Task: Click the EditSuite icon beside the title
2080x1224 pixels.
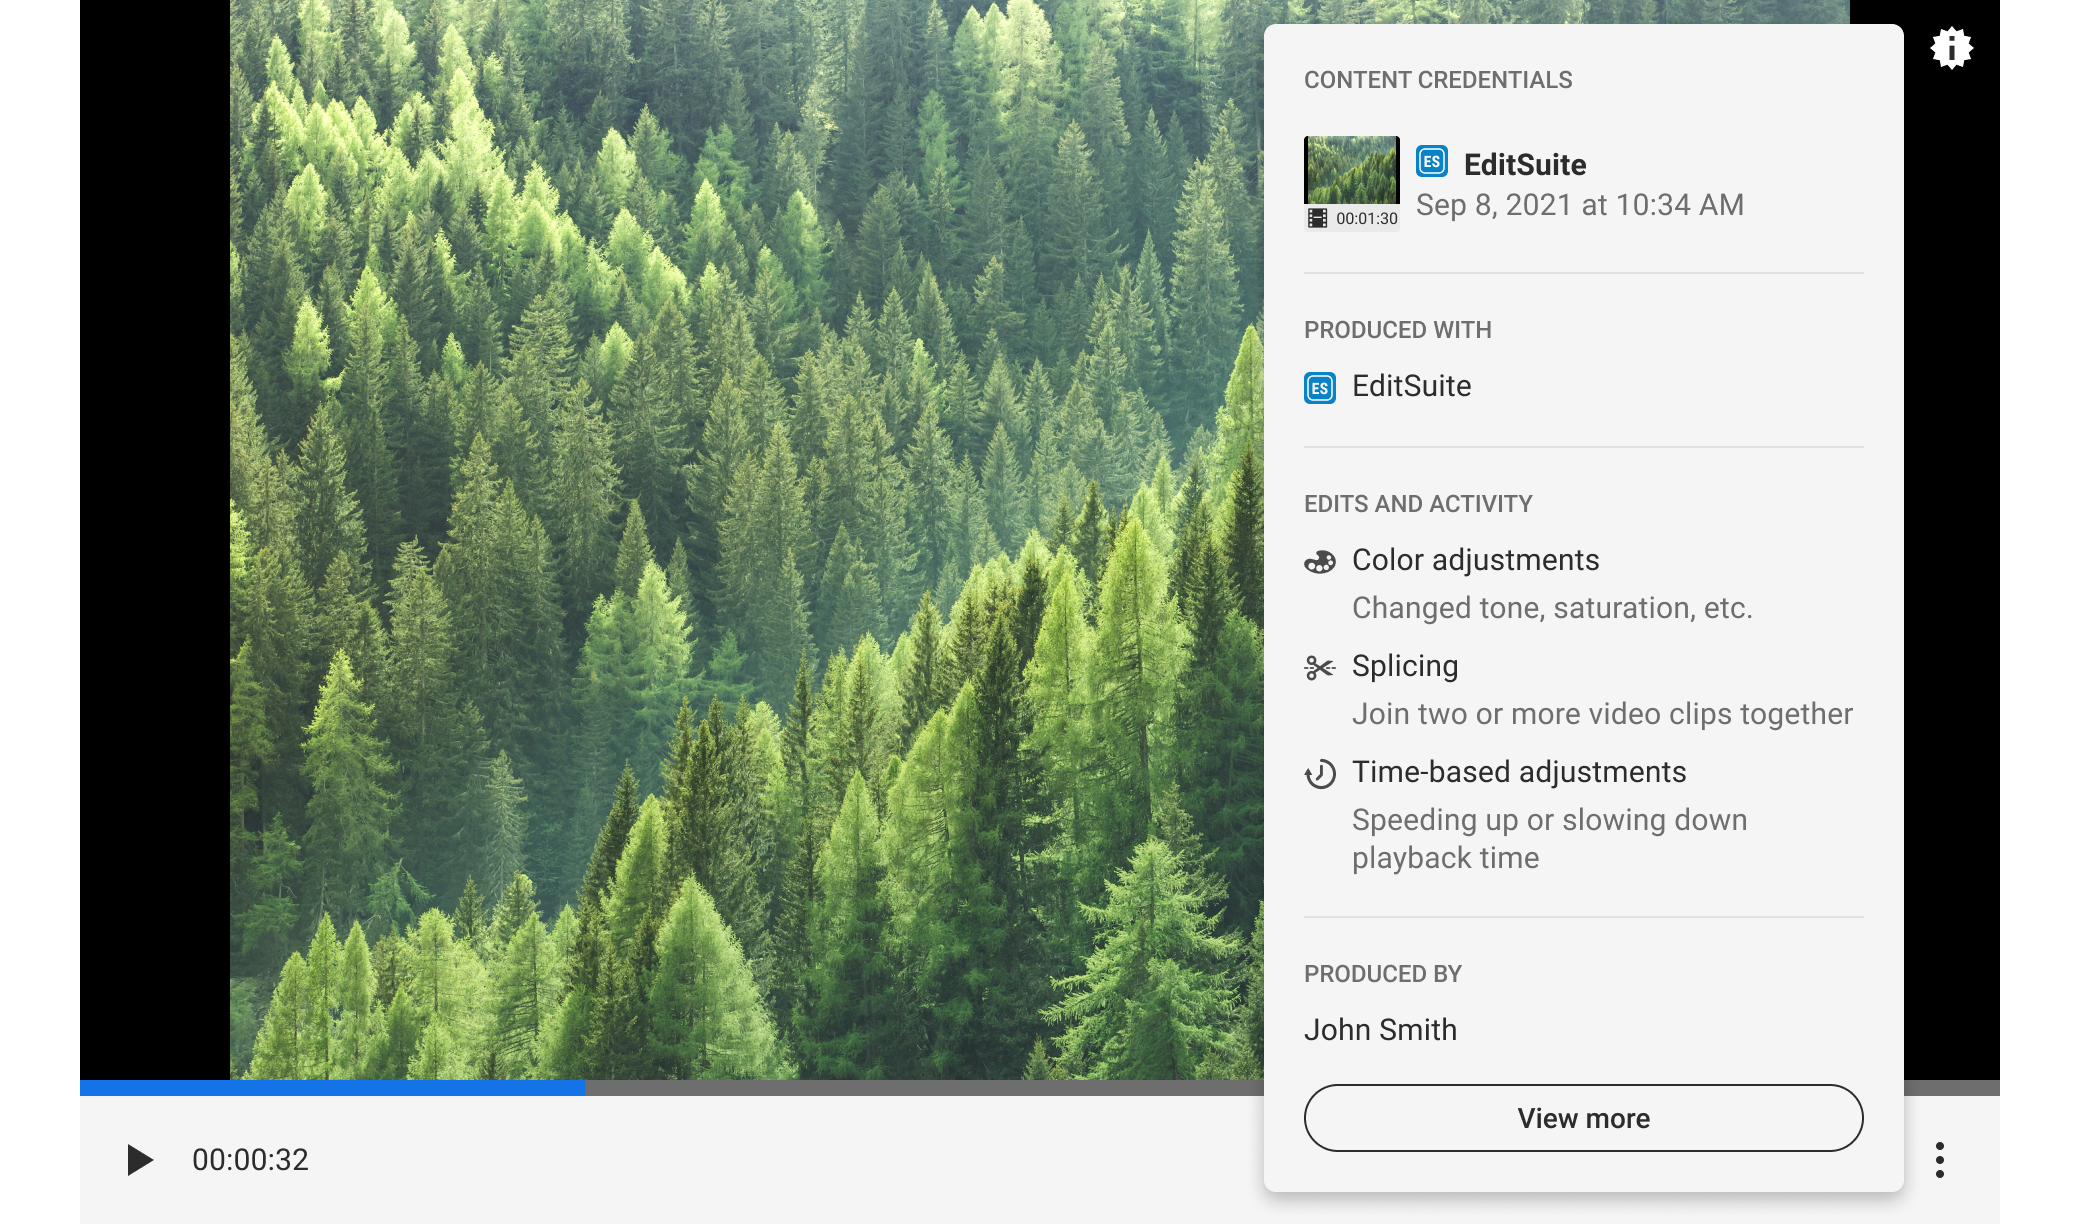Action: click(x=1432, y=162)
